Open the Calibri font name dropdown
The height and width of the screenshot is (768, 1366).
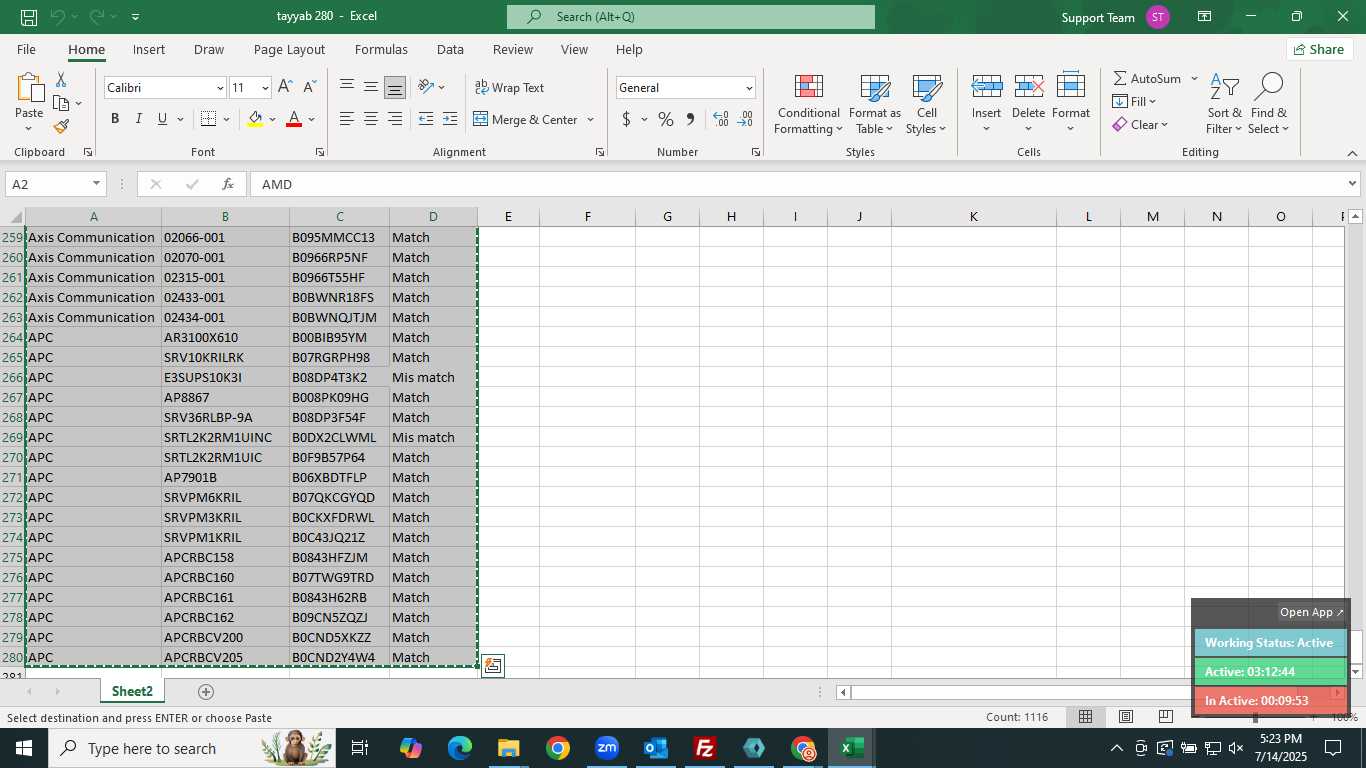click(x=220, y=88)
